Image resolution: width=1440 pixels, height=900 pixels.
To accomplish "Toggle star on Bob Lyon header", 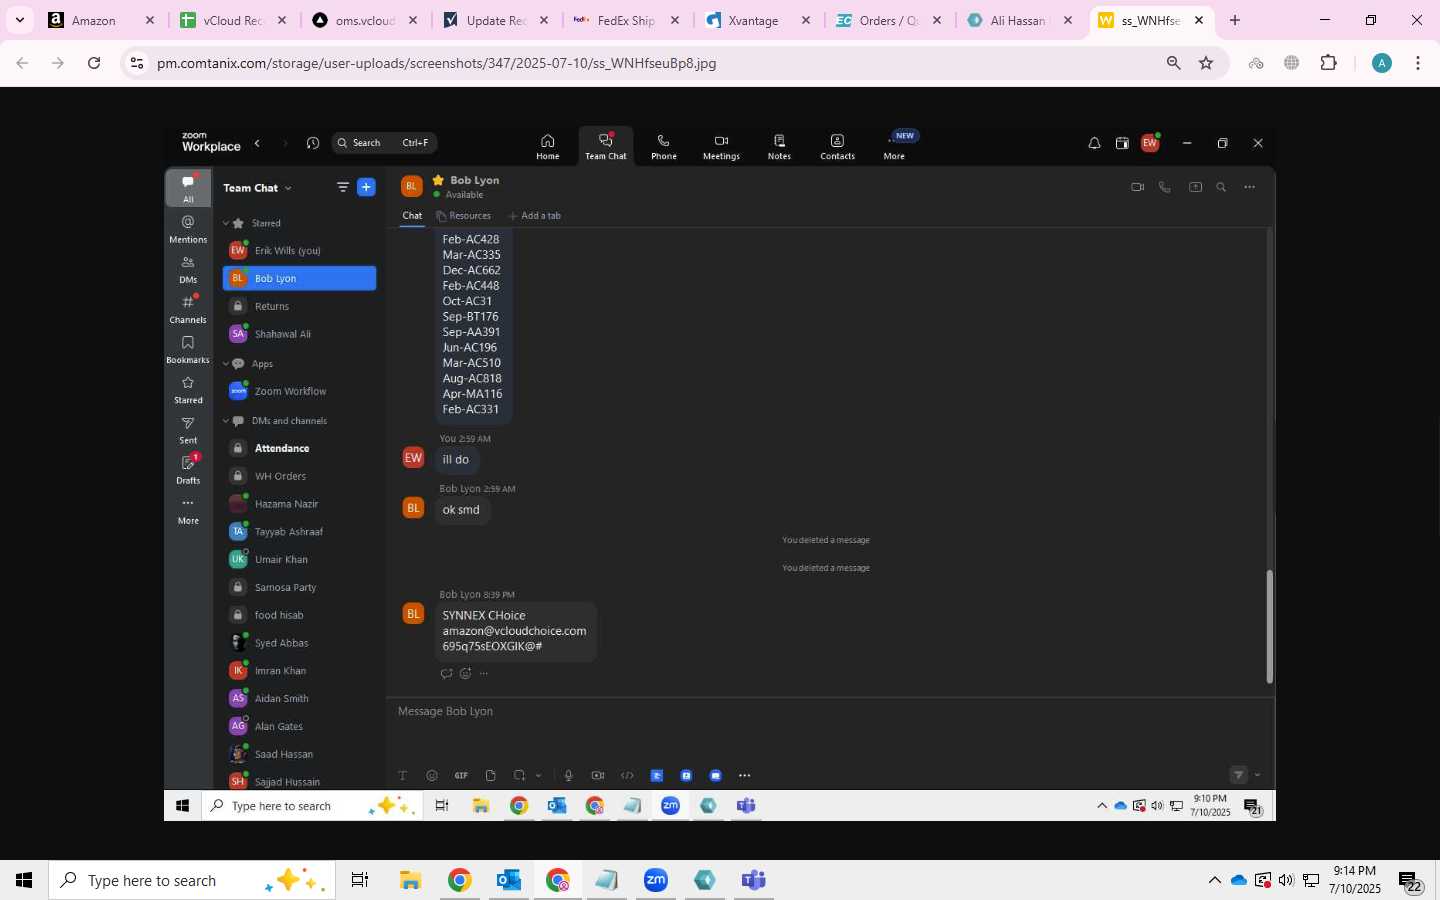I will pos(437,180).
